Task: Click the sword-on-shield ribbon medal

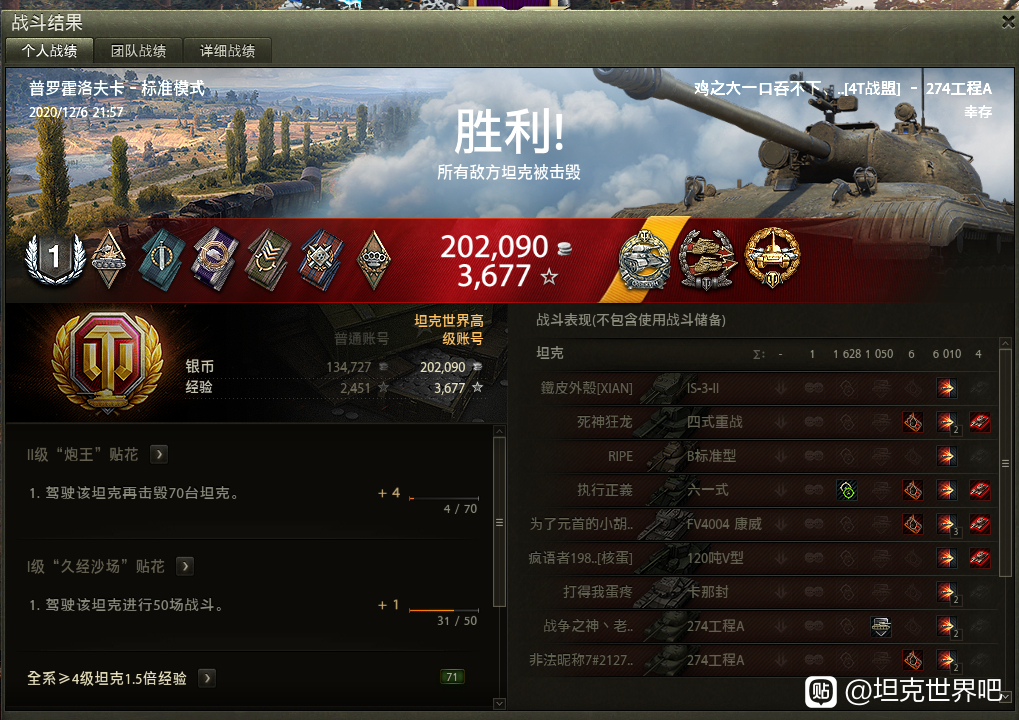Action: [161, 259]
